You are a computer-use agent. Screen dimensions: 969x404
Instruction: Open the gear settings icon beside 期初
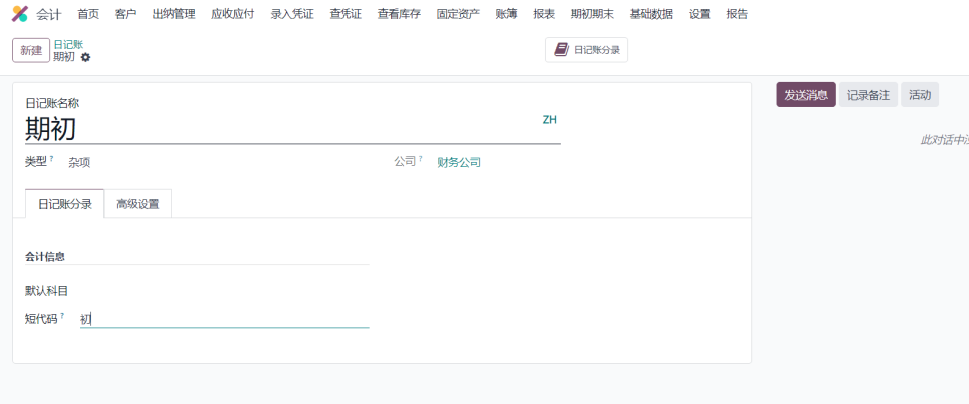coord(85,57)
